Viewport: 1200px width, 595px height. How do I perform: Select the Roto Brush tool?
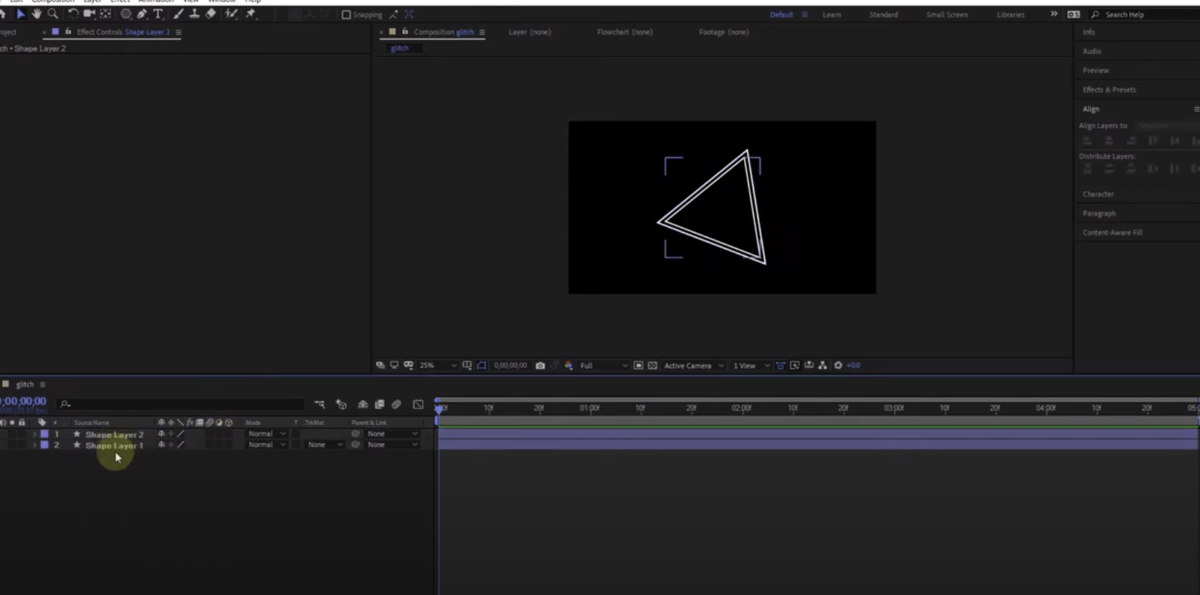pyautogui.click(x=230, y=14)
